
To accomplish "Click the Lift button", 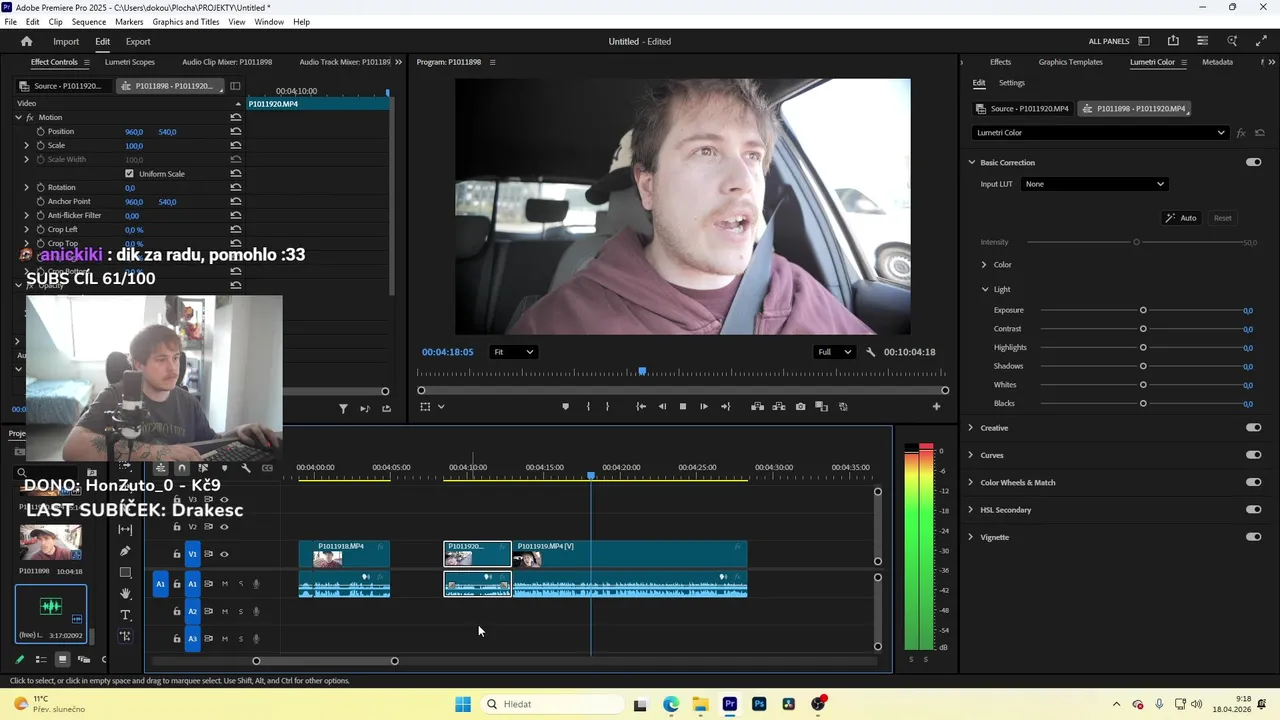I will 757,406.
